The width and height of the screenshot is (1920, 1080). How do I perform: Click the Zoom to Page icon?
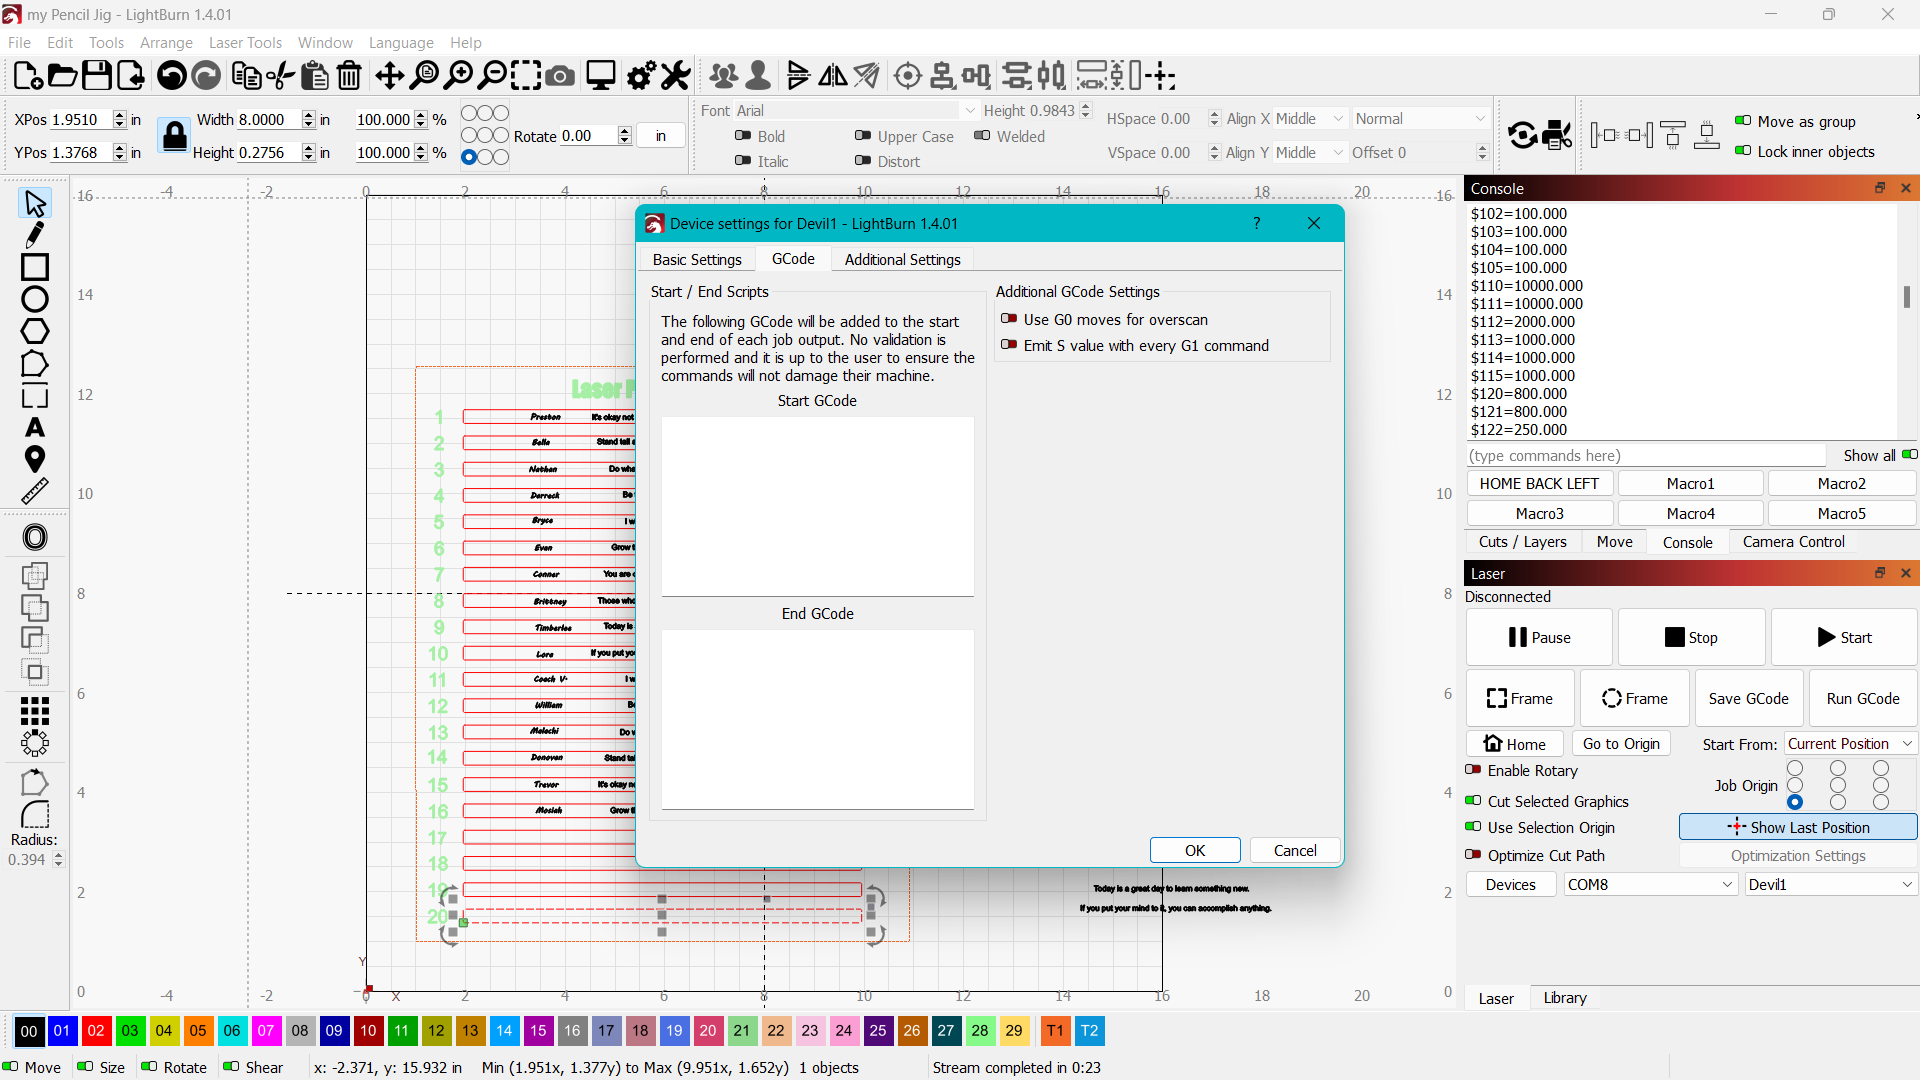pyautogui.click(x=424, y=76)
